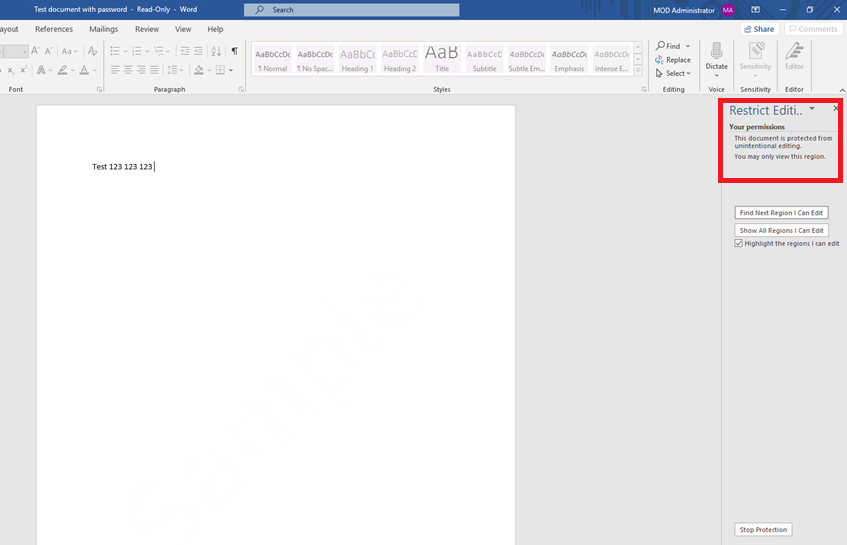The width and height of the screenshot is (847, 545).
Task: Click the font color A icon
Action: click(84, 70)
